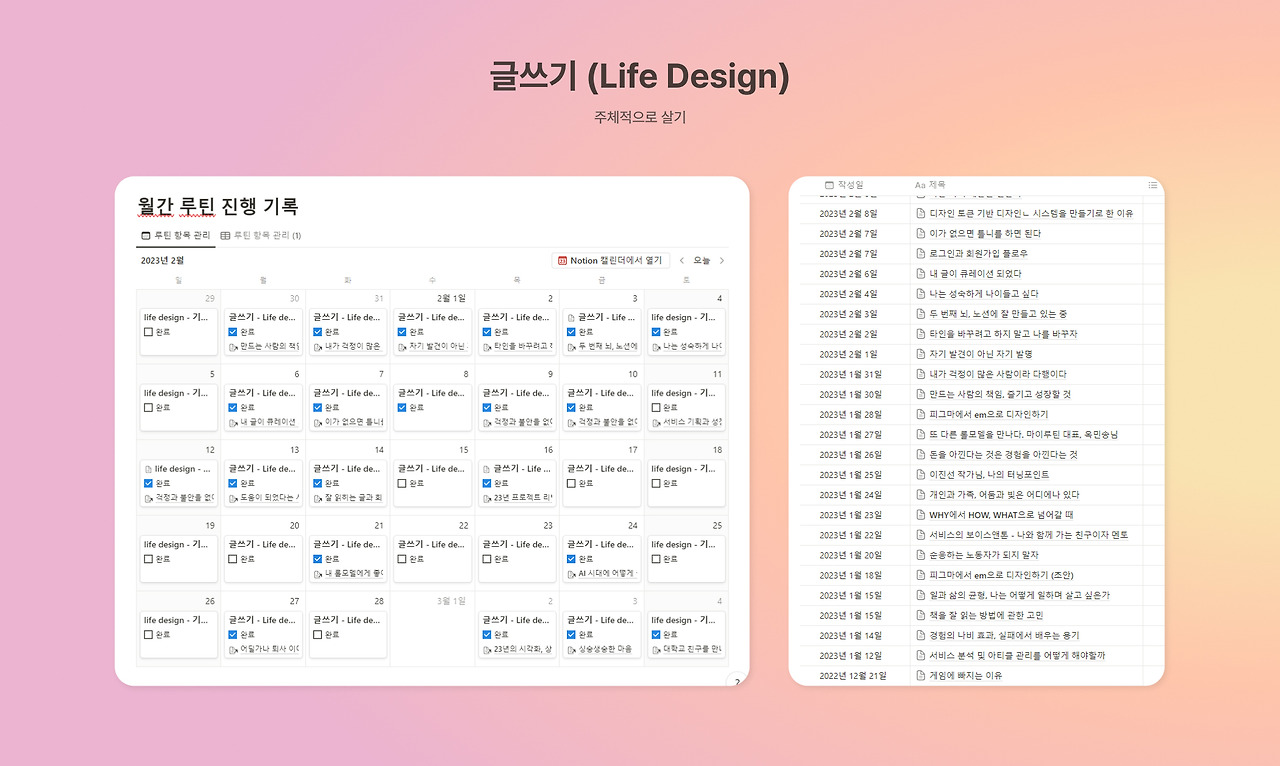Toggle the 완료 checkbox on the 5th card
The width and height of the screenshot is (1280, 766).
click(148, 408)
